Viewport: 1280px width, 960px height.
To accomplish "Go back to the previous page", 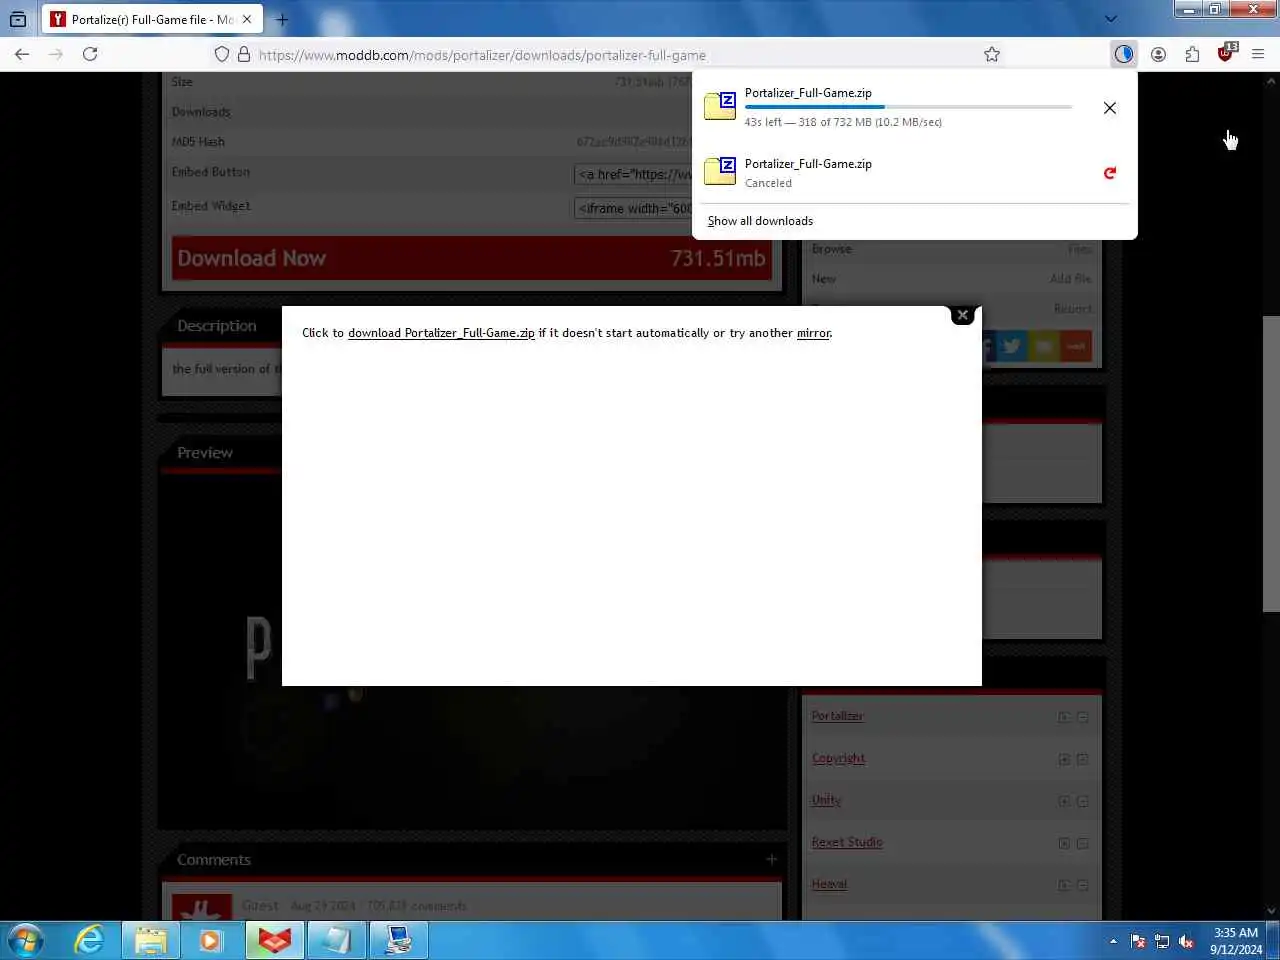I will (22, 54).
